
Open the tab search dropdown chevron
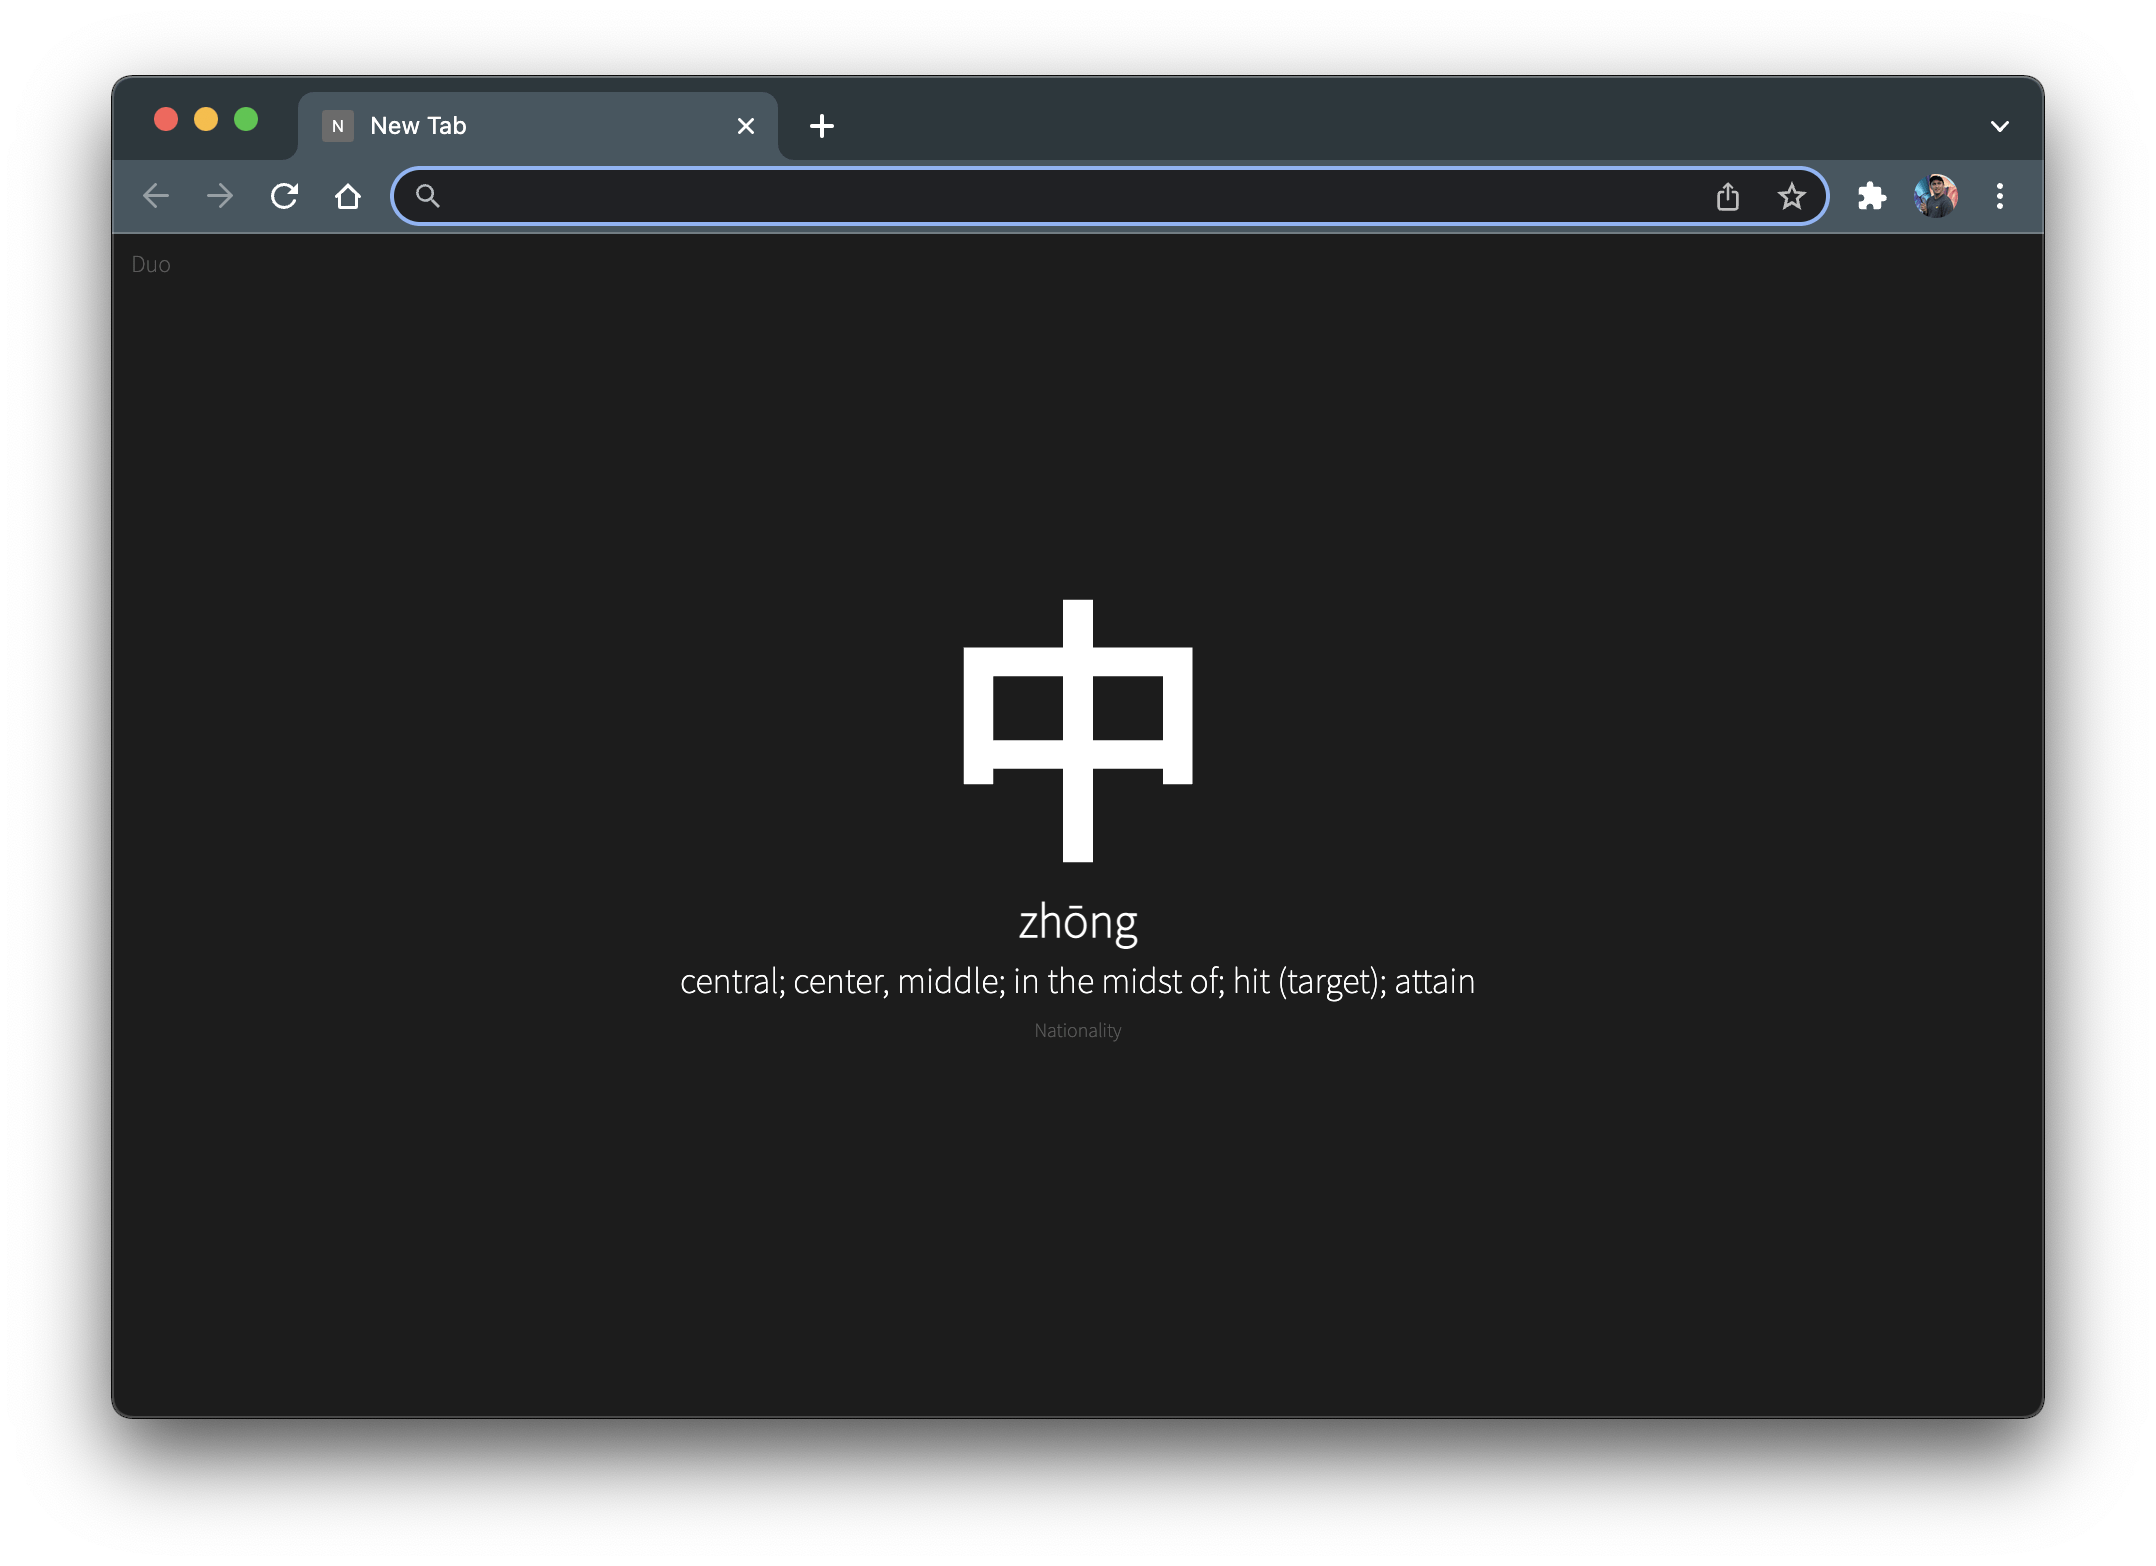click(x=2000, y=125)
